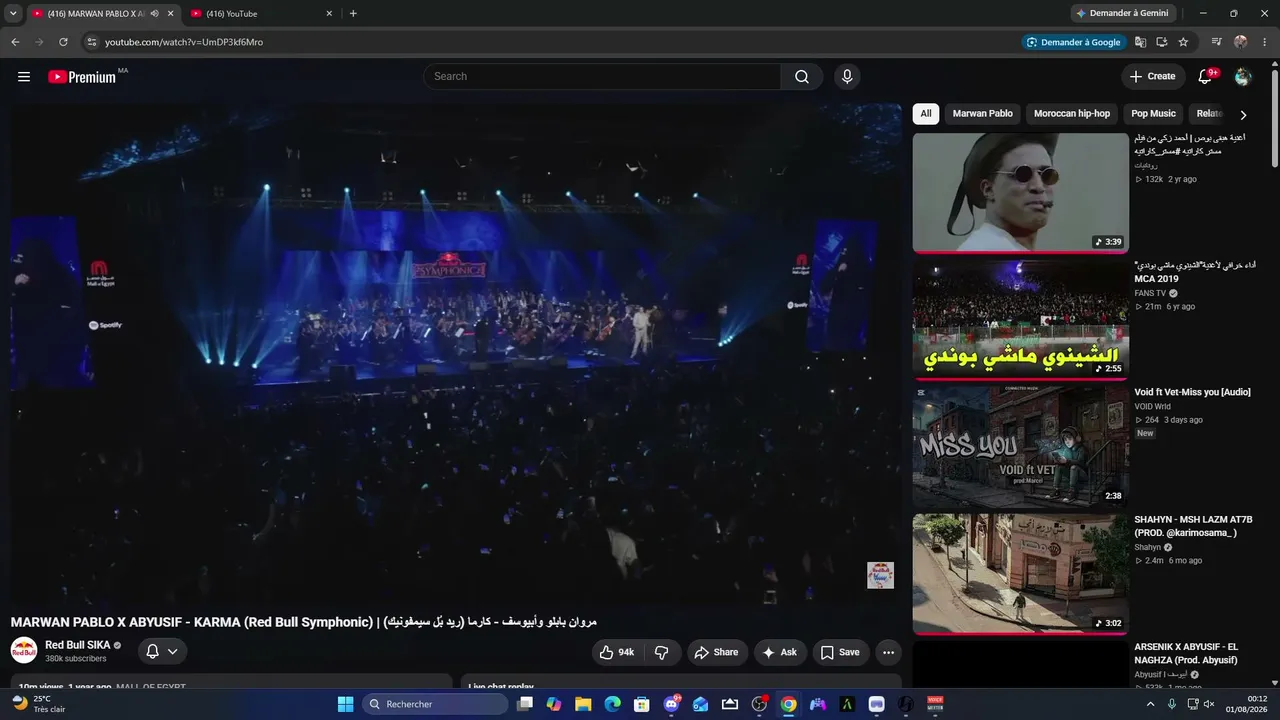Open Red Bull SIKA channel avatar
The height and width of the screenshot is (720, 1280).
pyautogui.click(x=24, y=651)
